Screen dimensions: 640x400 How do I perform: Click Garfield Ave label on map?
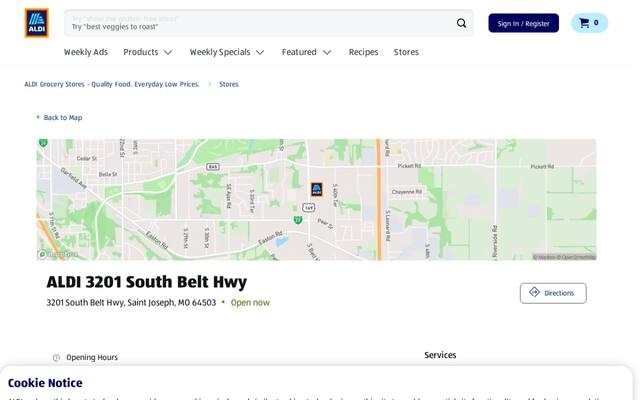pos(73,178)
